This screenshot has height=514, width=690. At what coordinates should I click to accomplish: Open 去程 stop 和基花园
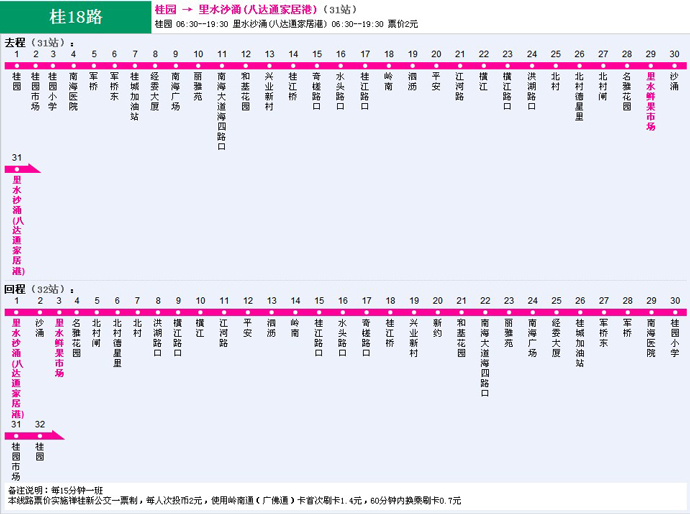[x=246, y=91]
